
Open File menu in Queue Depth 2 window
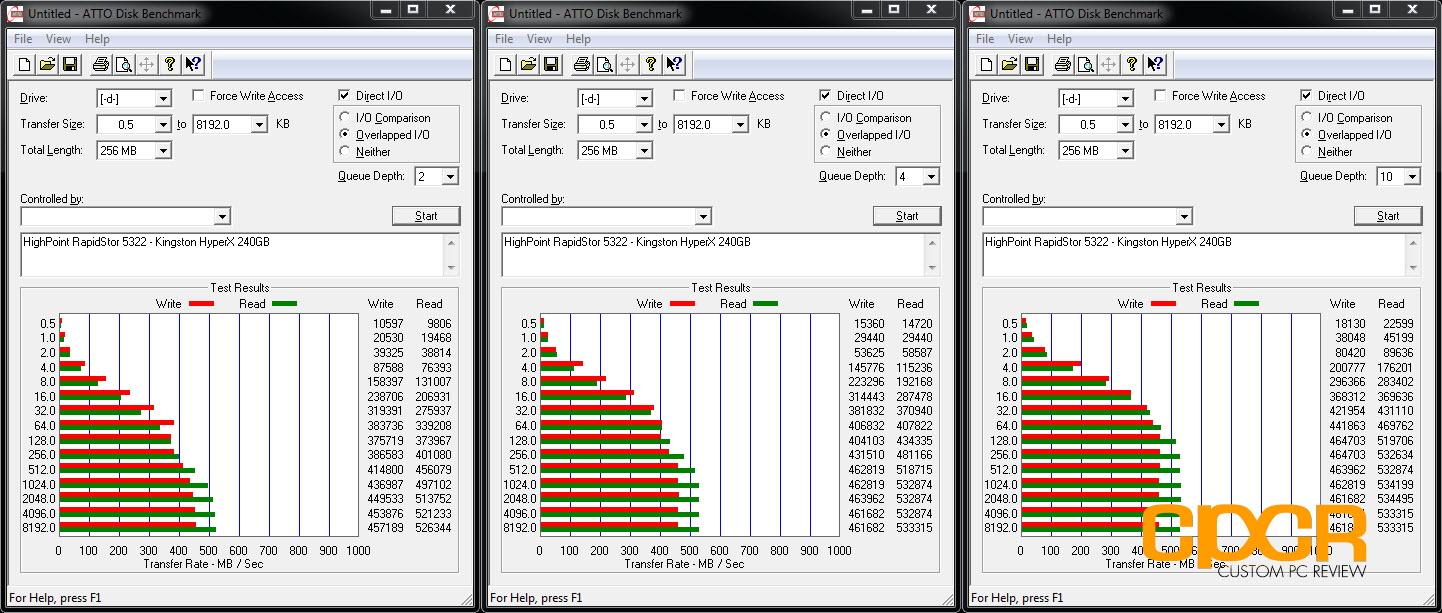point(23,39)
